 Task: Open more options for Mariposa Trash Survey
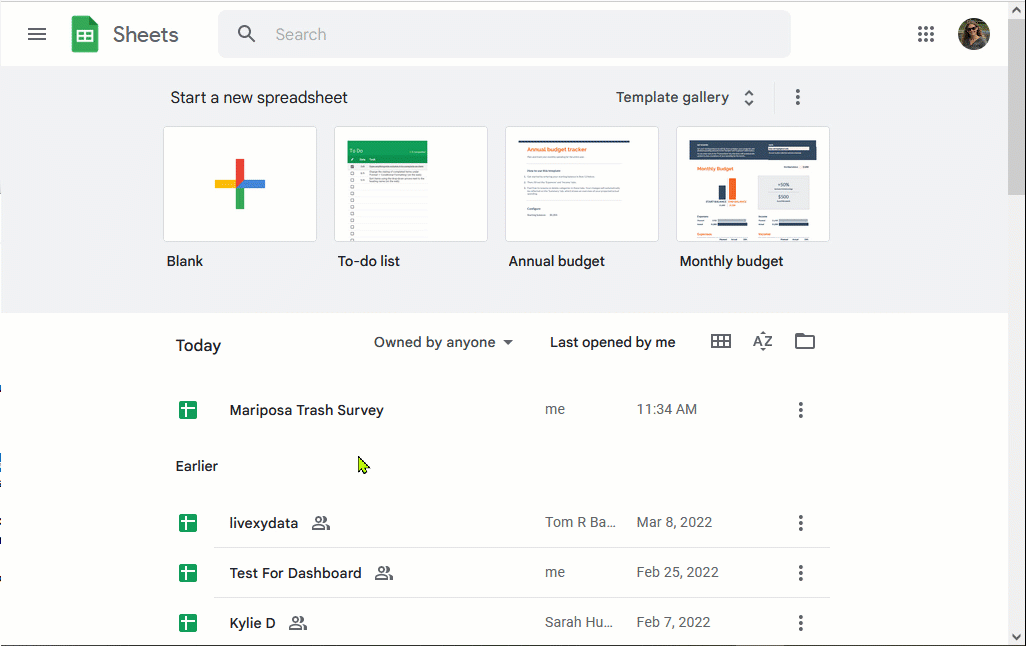coord(800,410)
